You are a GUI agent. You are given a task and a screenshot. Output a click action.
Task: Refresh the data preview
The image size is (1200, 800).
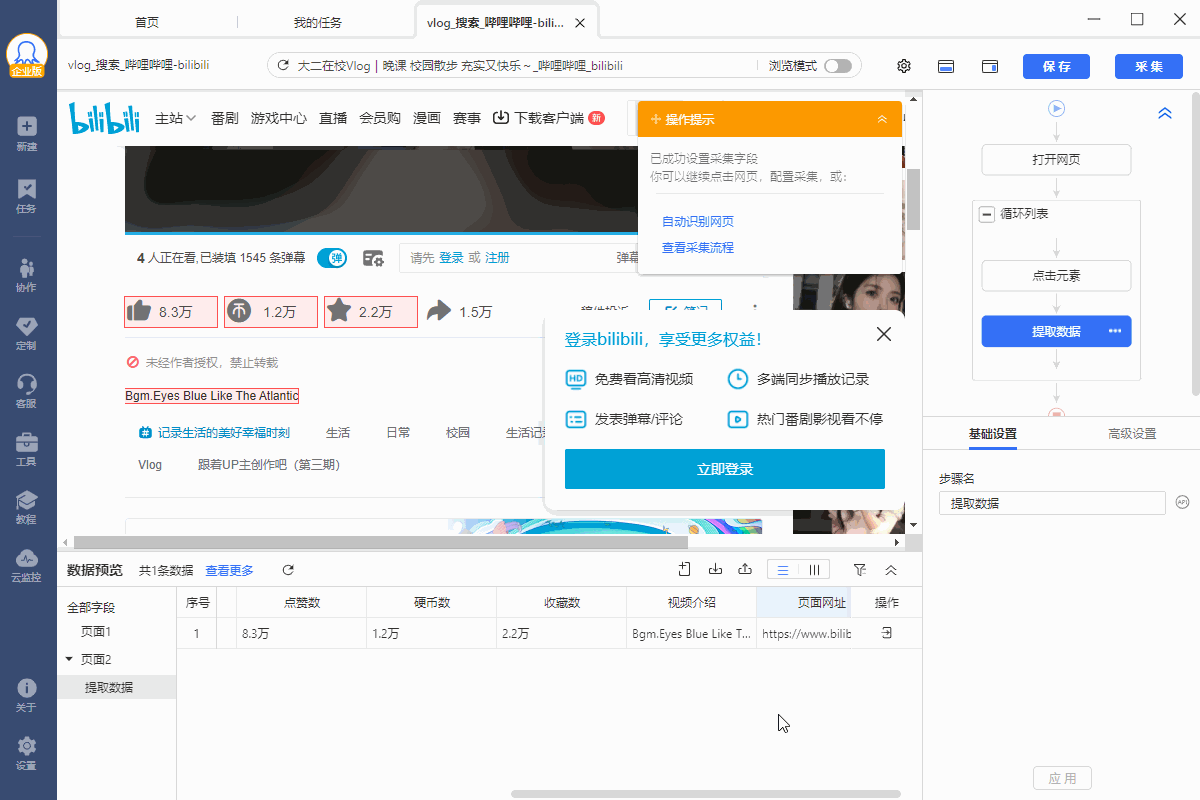click(288, 570)
